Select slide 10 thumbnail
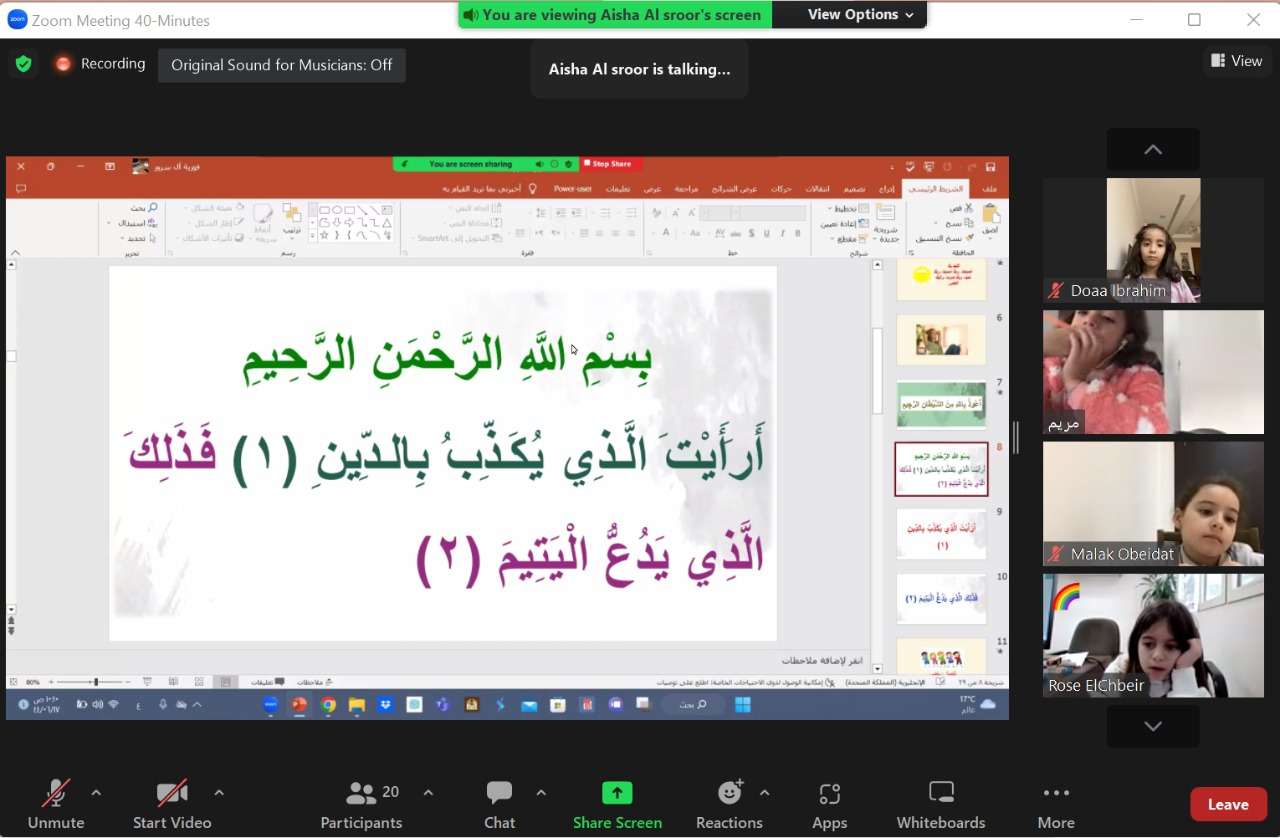1280x838 pixels. coord(941,599)
